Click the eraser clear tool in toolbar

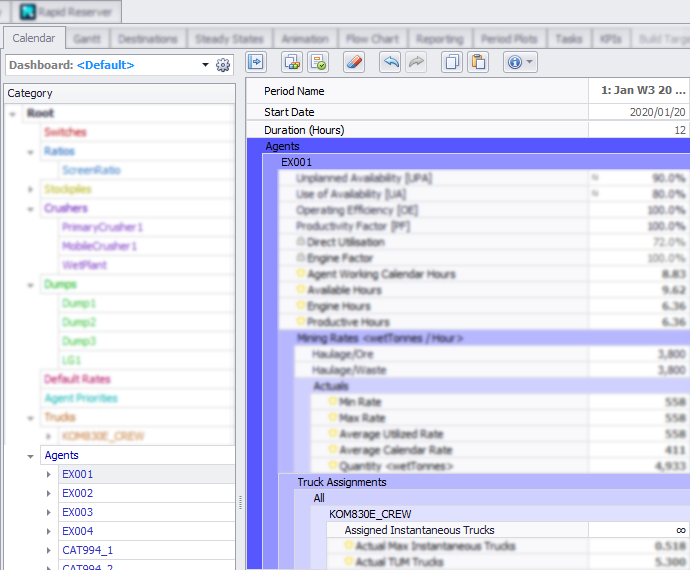point(353,62)
